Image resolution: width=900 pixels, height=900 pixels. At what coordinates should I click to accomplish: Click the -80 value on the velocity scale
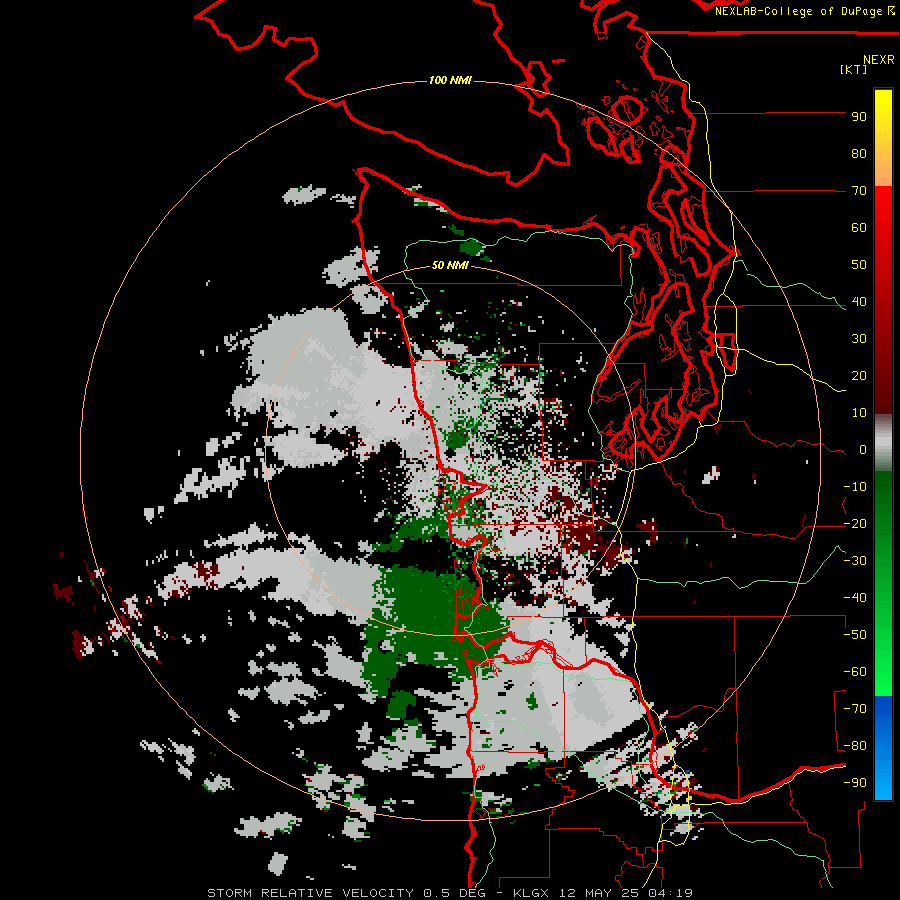tap(855, 746)
